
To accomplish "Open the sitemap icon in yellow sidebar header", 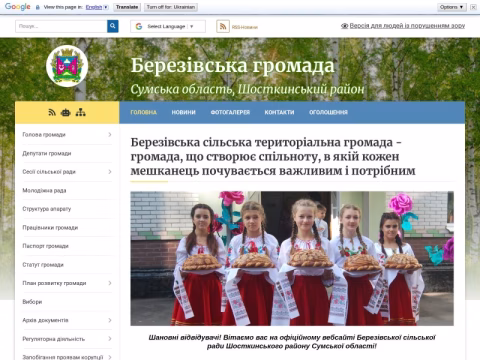I will (80, 112).
